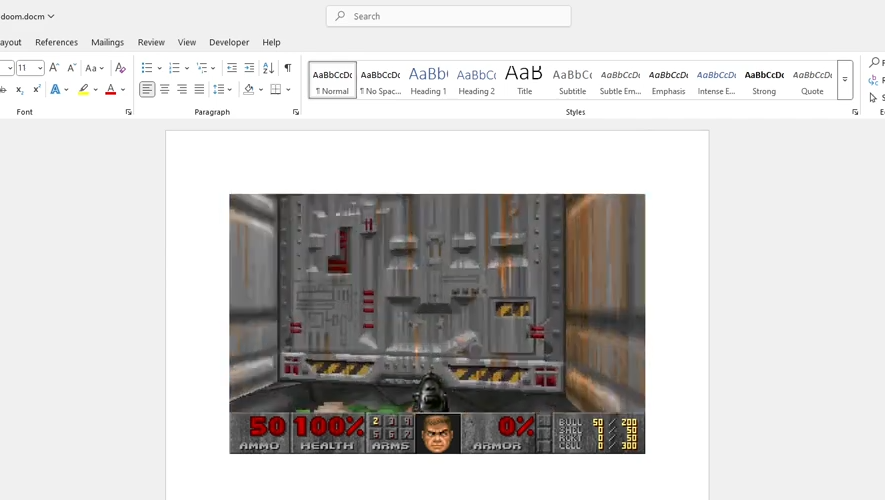Click the Find magnifier icon

click(x=874, y=62)
